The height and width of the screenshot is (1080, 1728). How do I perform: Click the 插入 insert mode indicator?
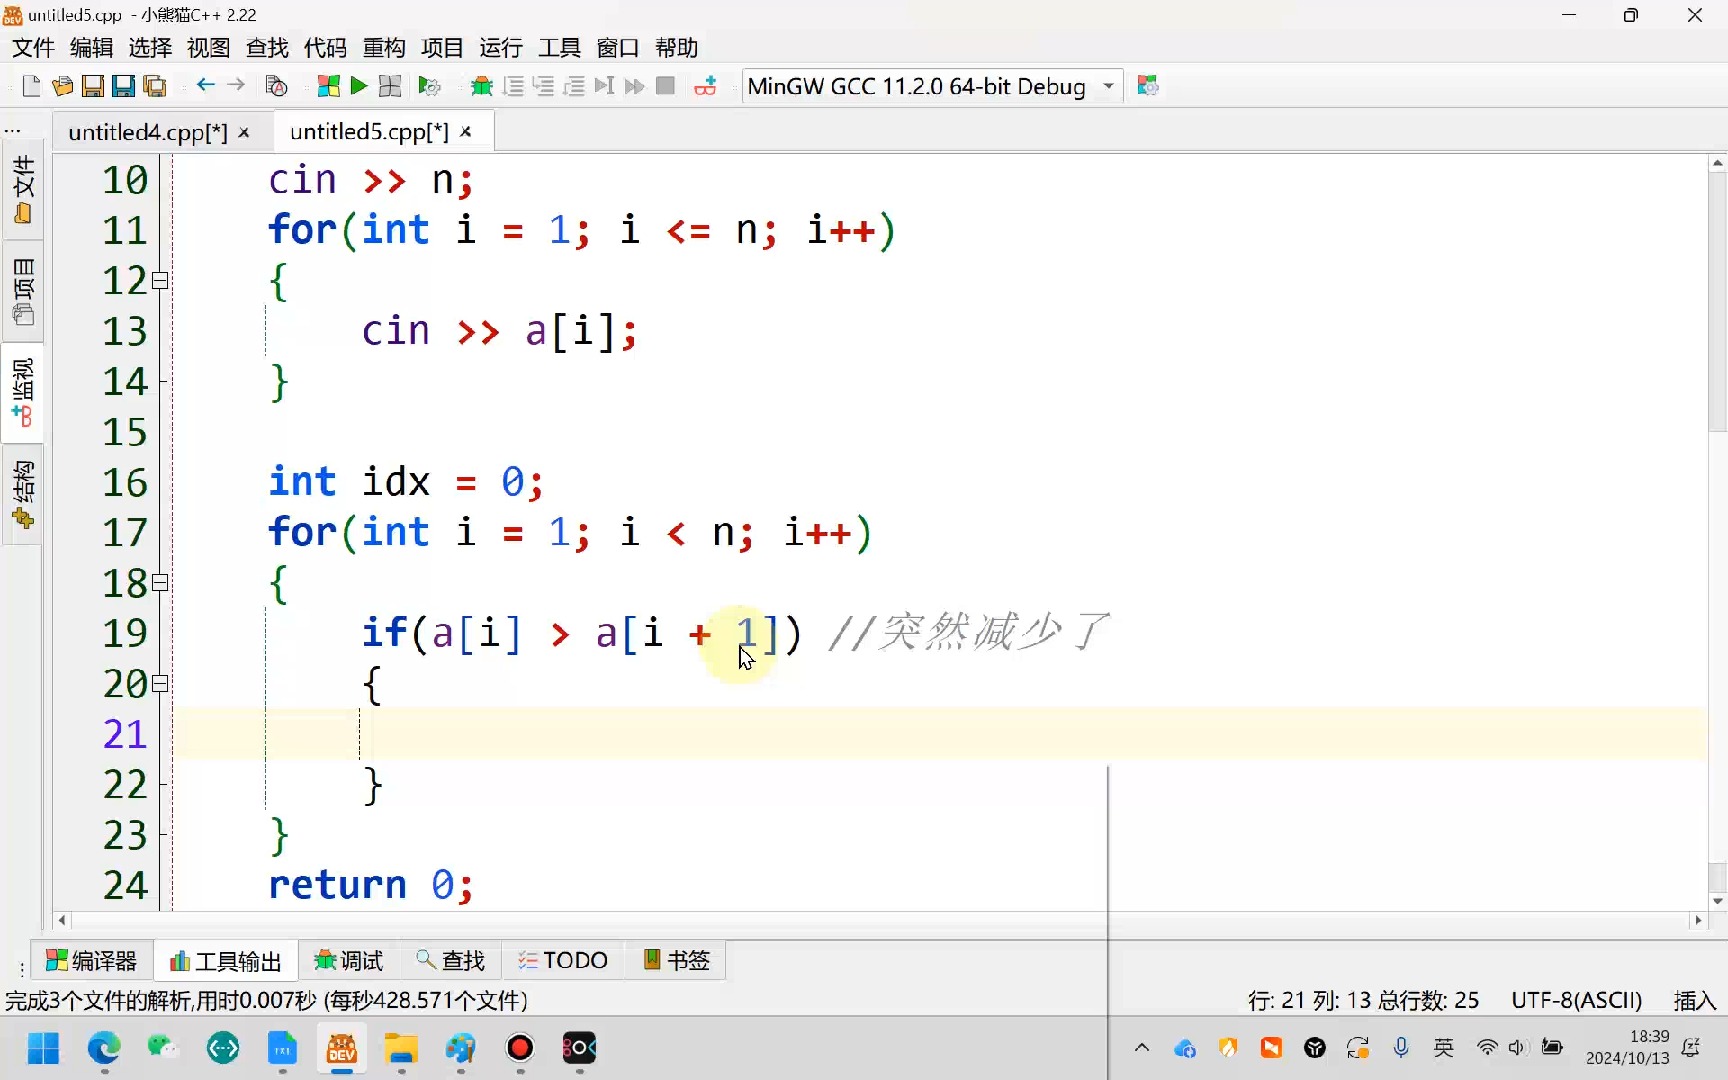click(1695, 1000)
